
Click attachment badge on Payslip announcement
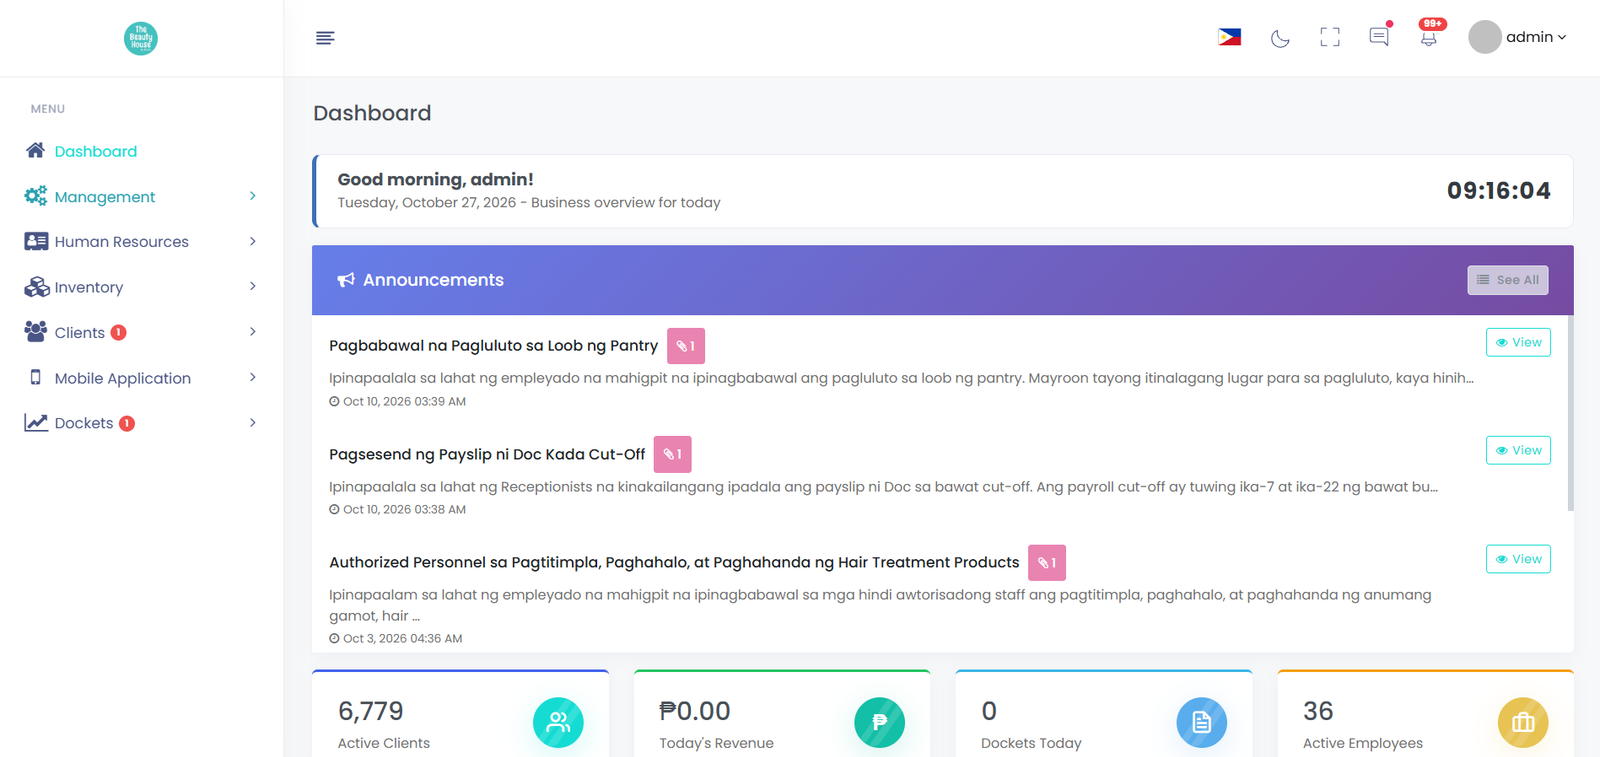(x=673, y=454)
